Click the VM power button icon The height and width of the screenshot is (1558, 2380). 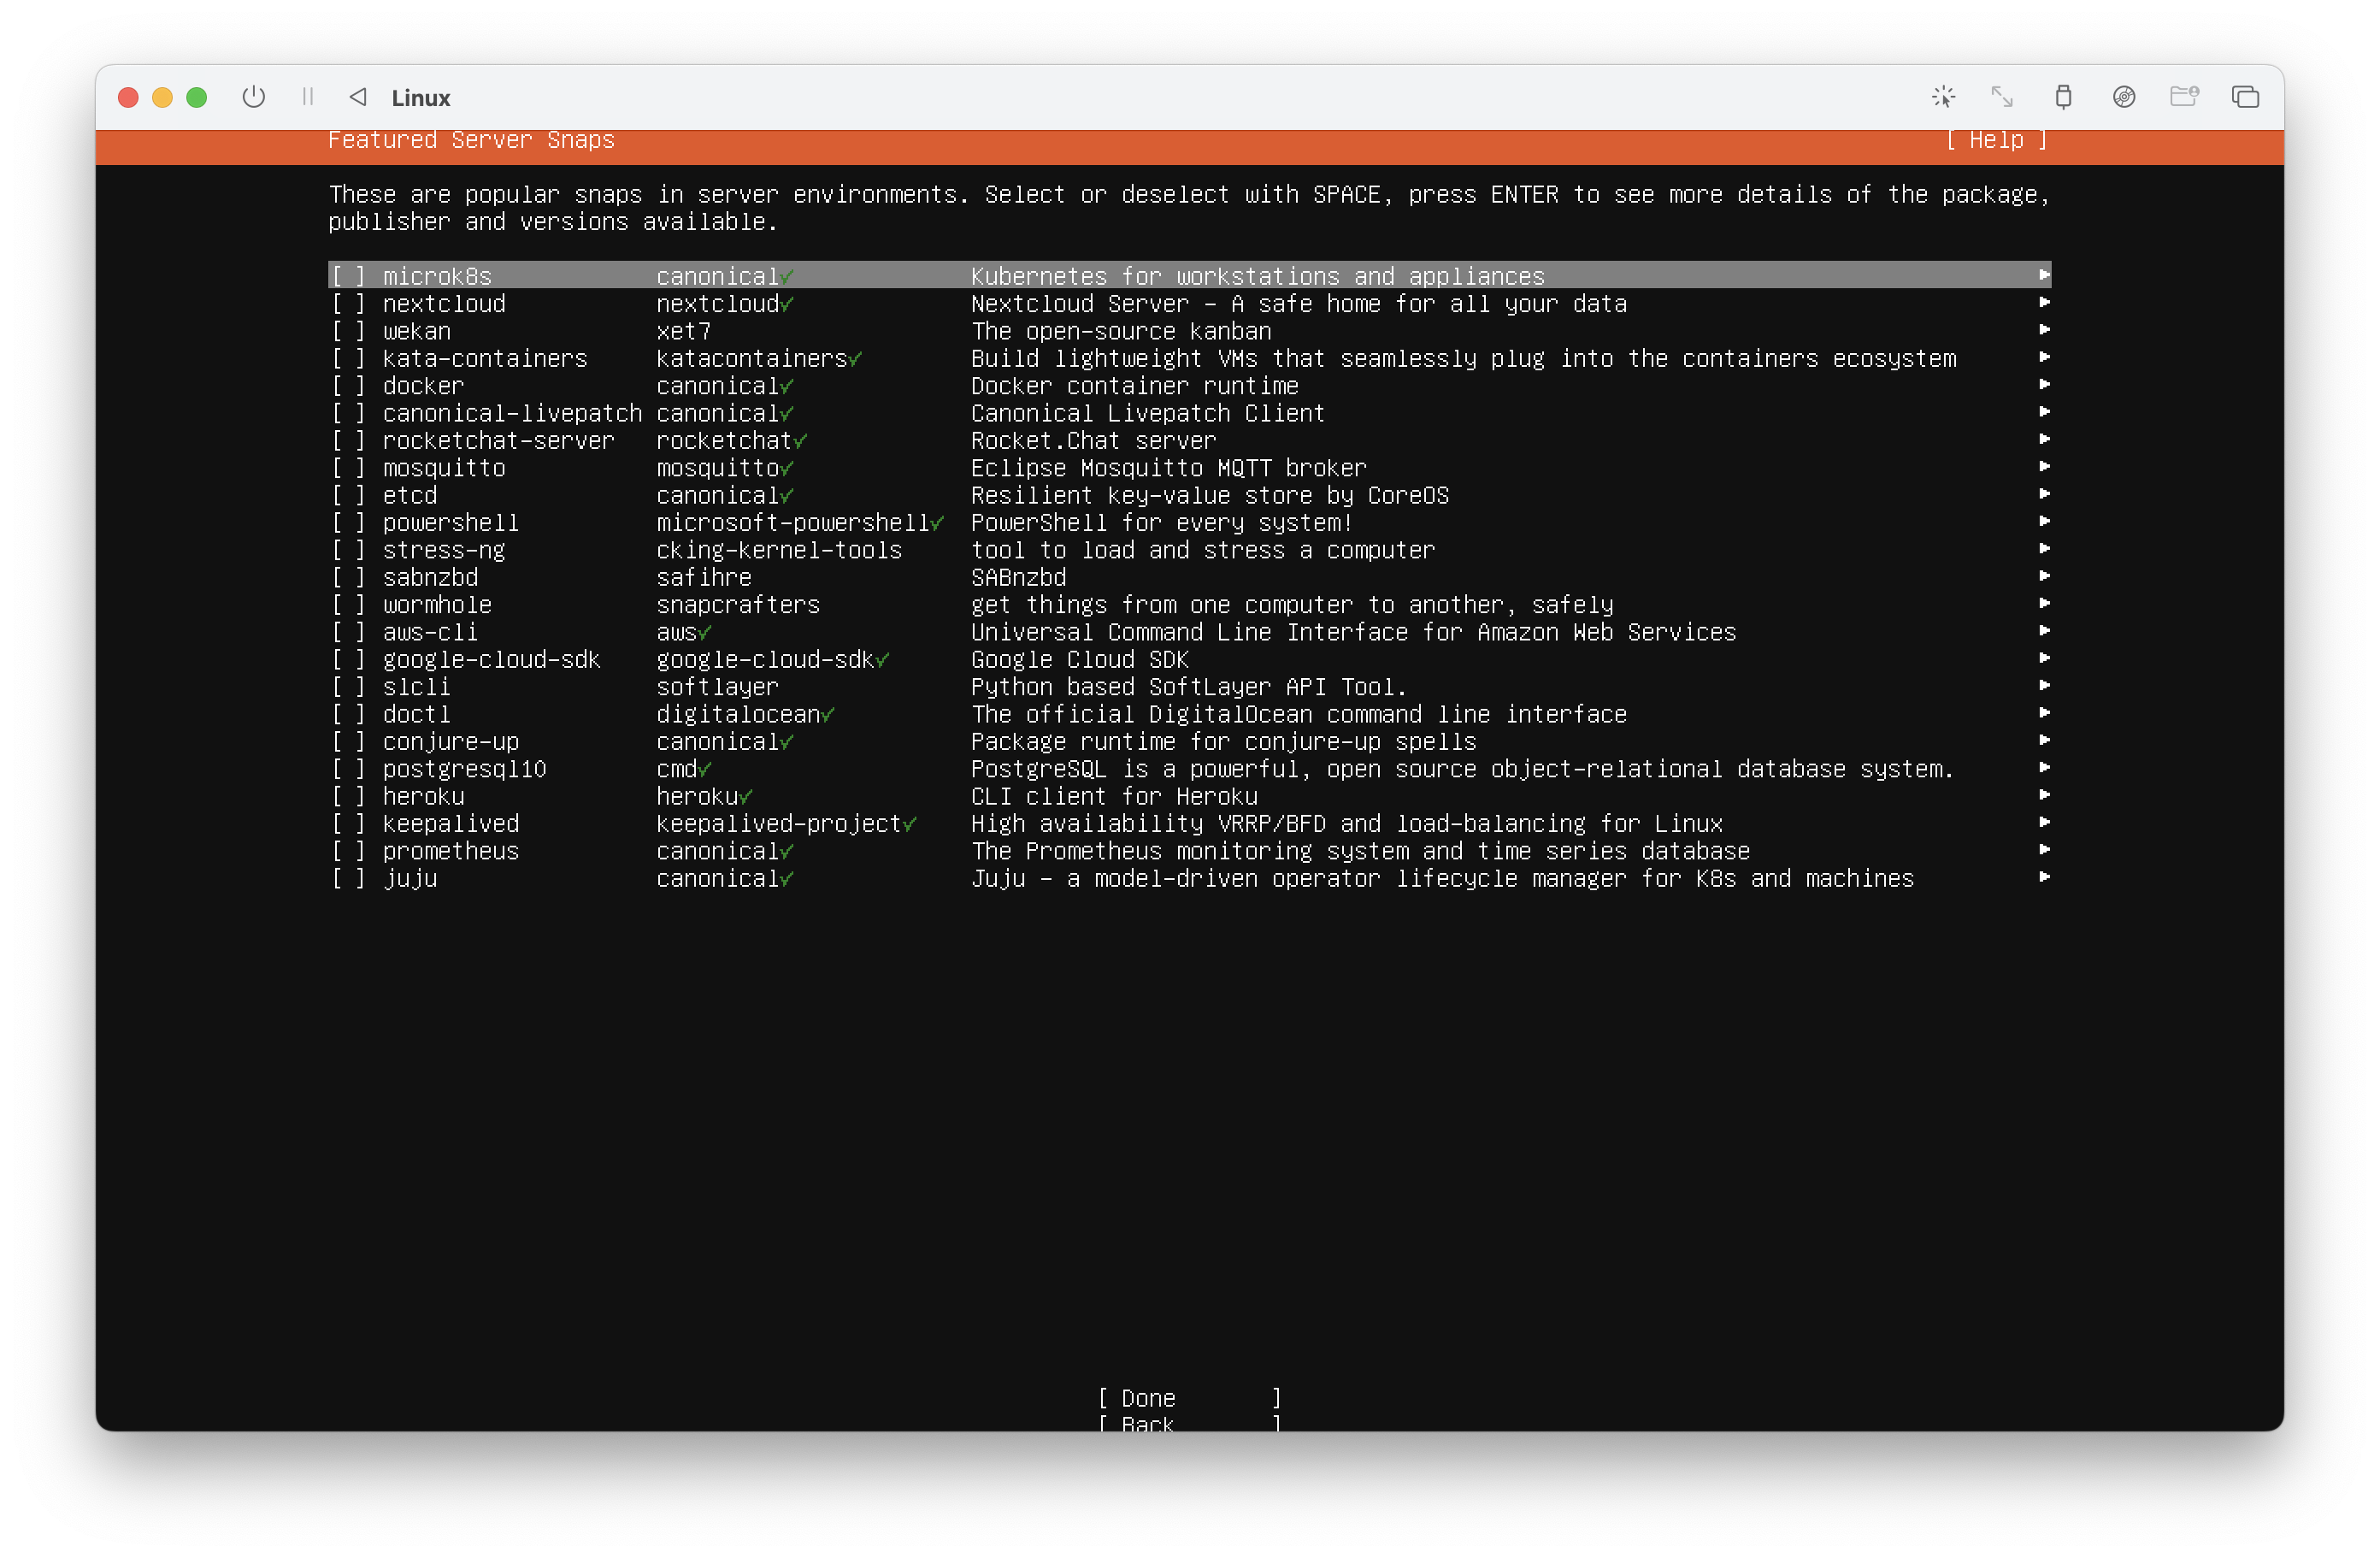pyautogui.click(x=254, y=97)
